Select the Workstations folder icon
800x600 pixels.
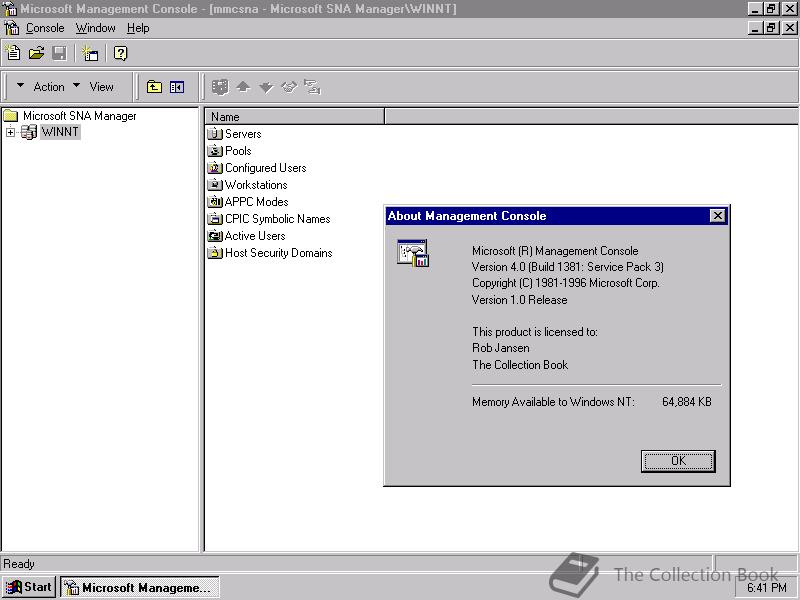[215, 185]
